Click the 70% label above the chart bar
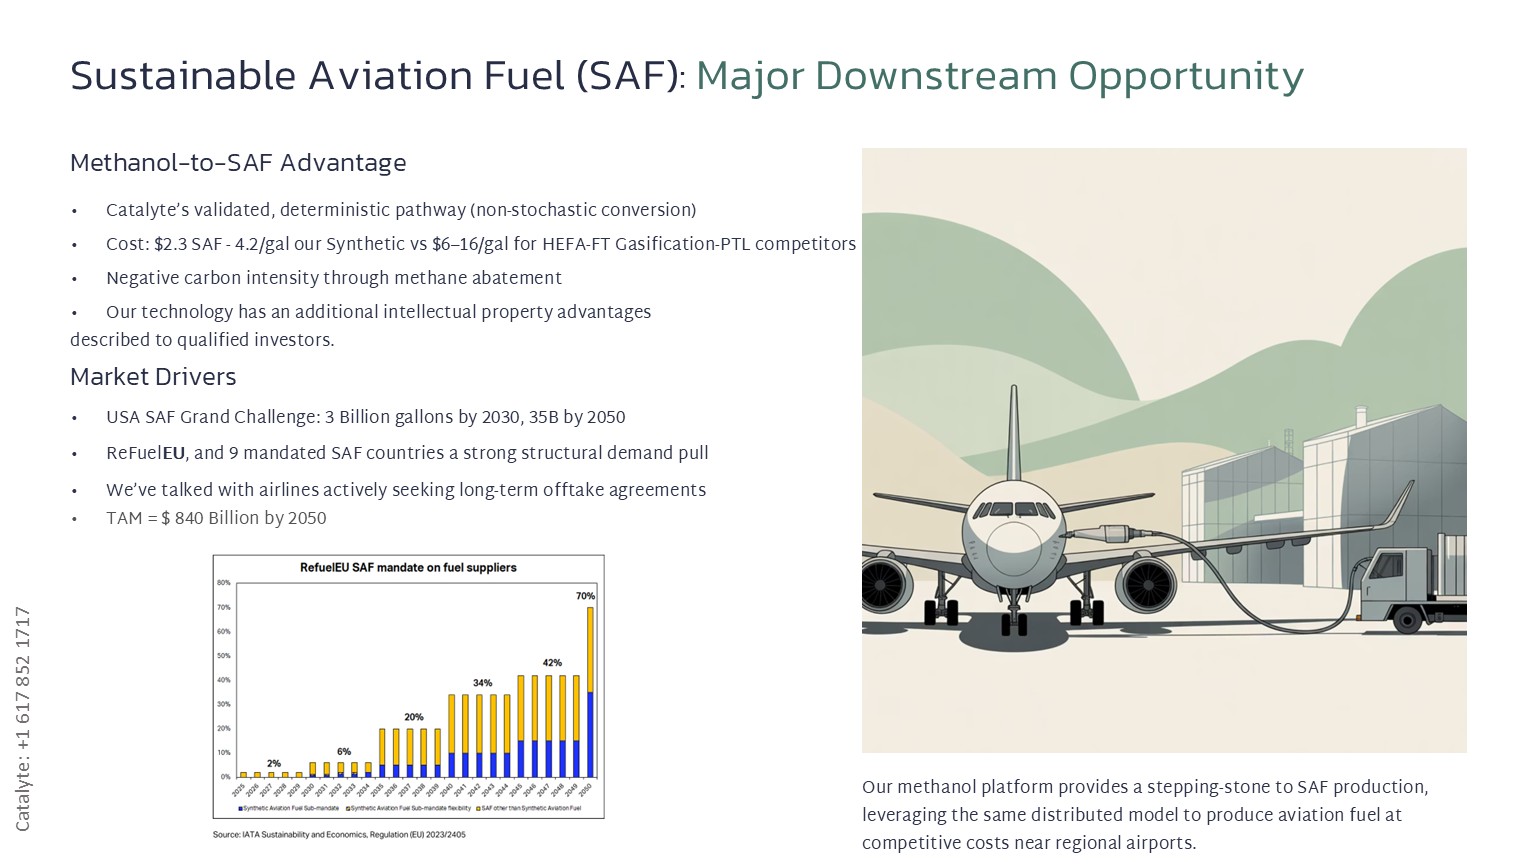 (585, 596)
